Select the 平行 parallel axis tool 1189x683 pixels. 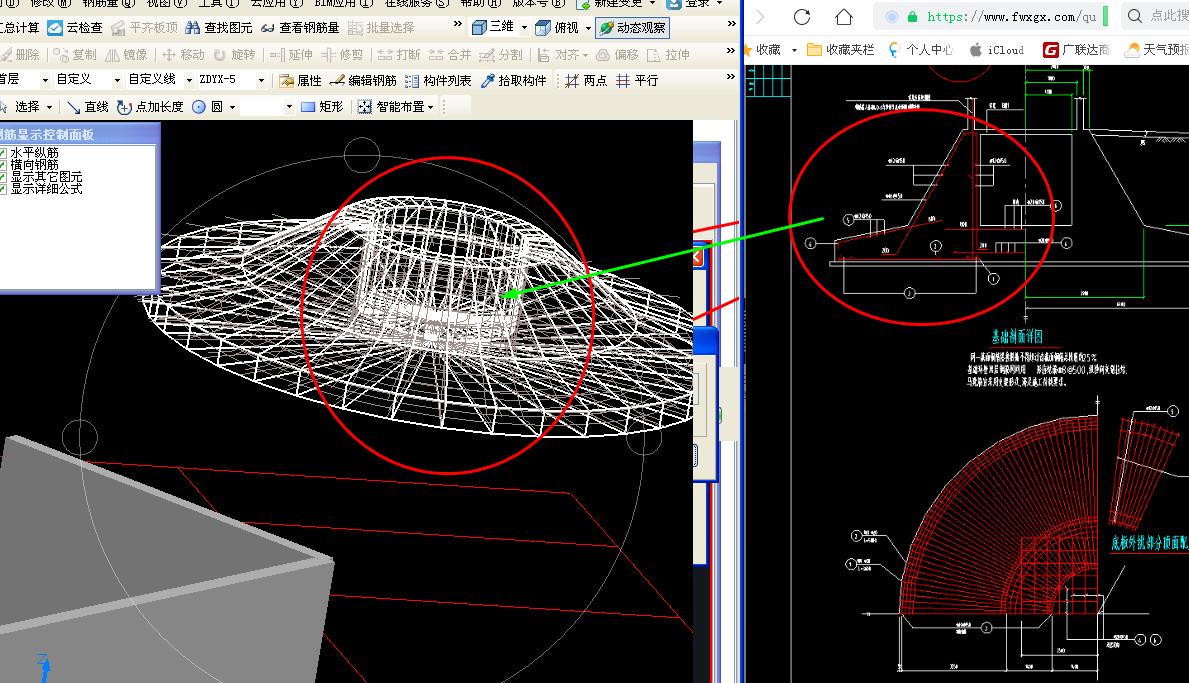coord(637,80)
